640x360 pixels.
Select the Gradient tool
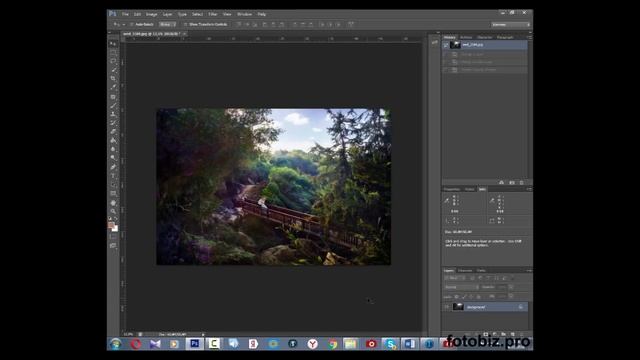[x=113, y=140]
